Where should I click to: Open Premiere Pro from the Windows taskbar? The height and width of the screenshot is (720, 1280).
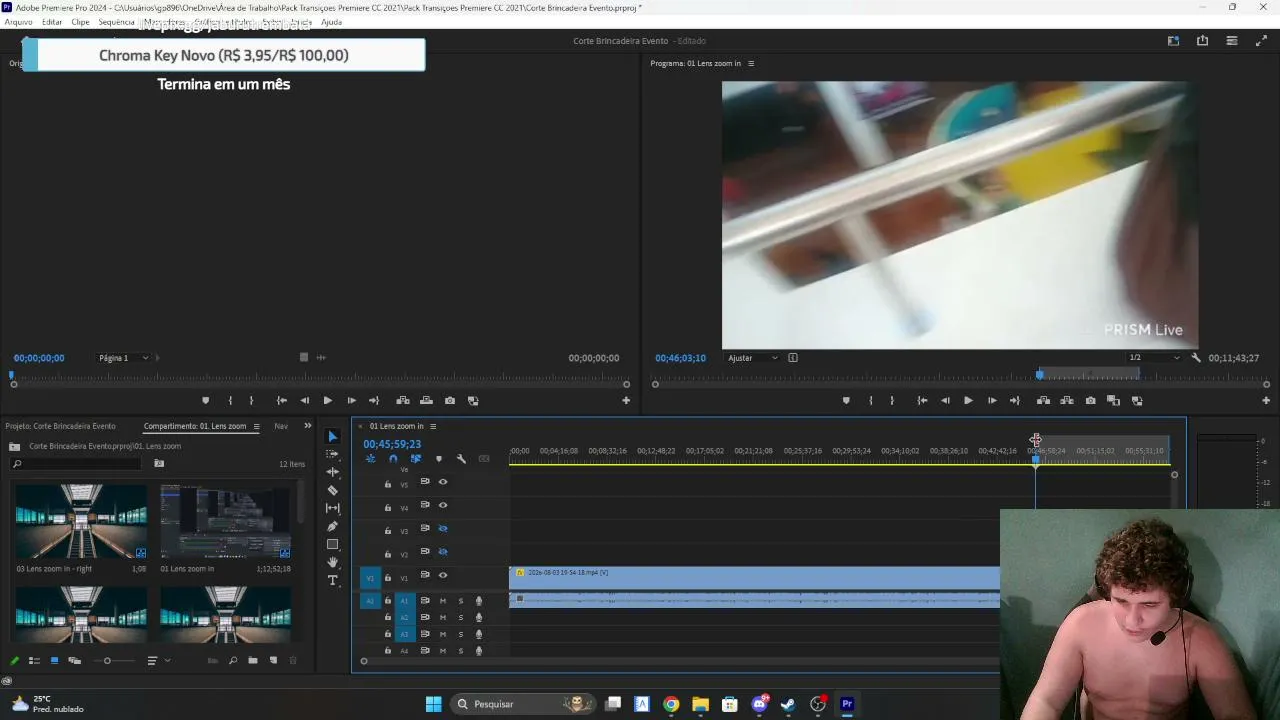847,704
